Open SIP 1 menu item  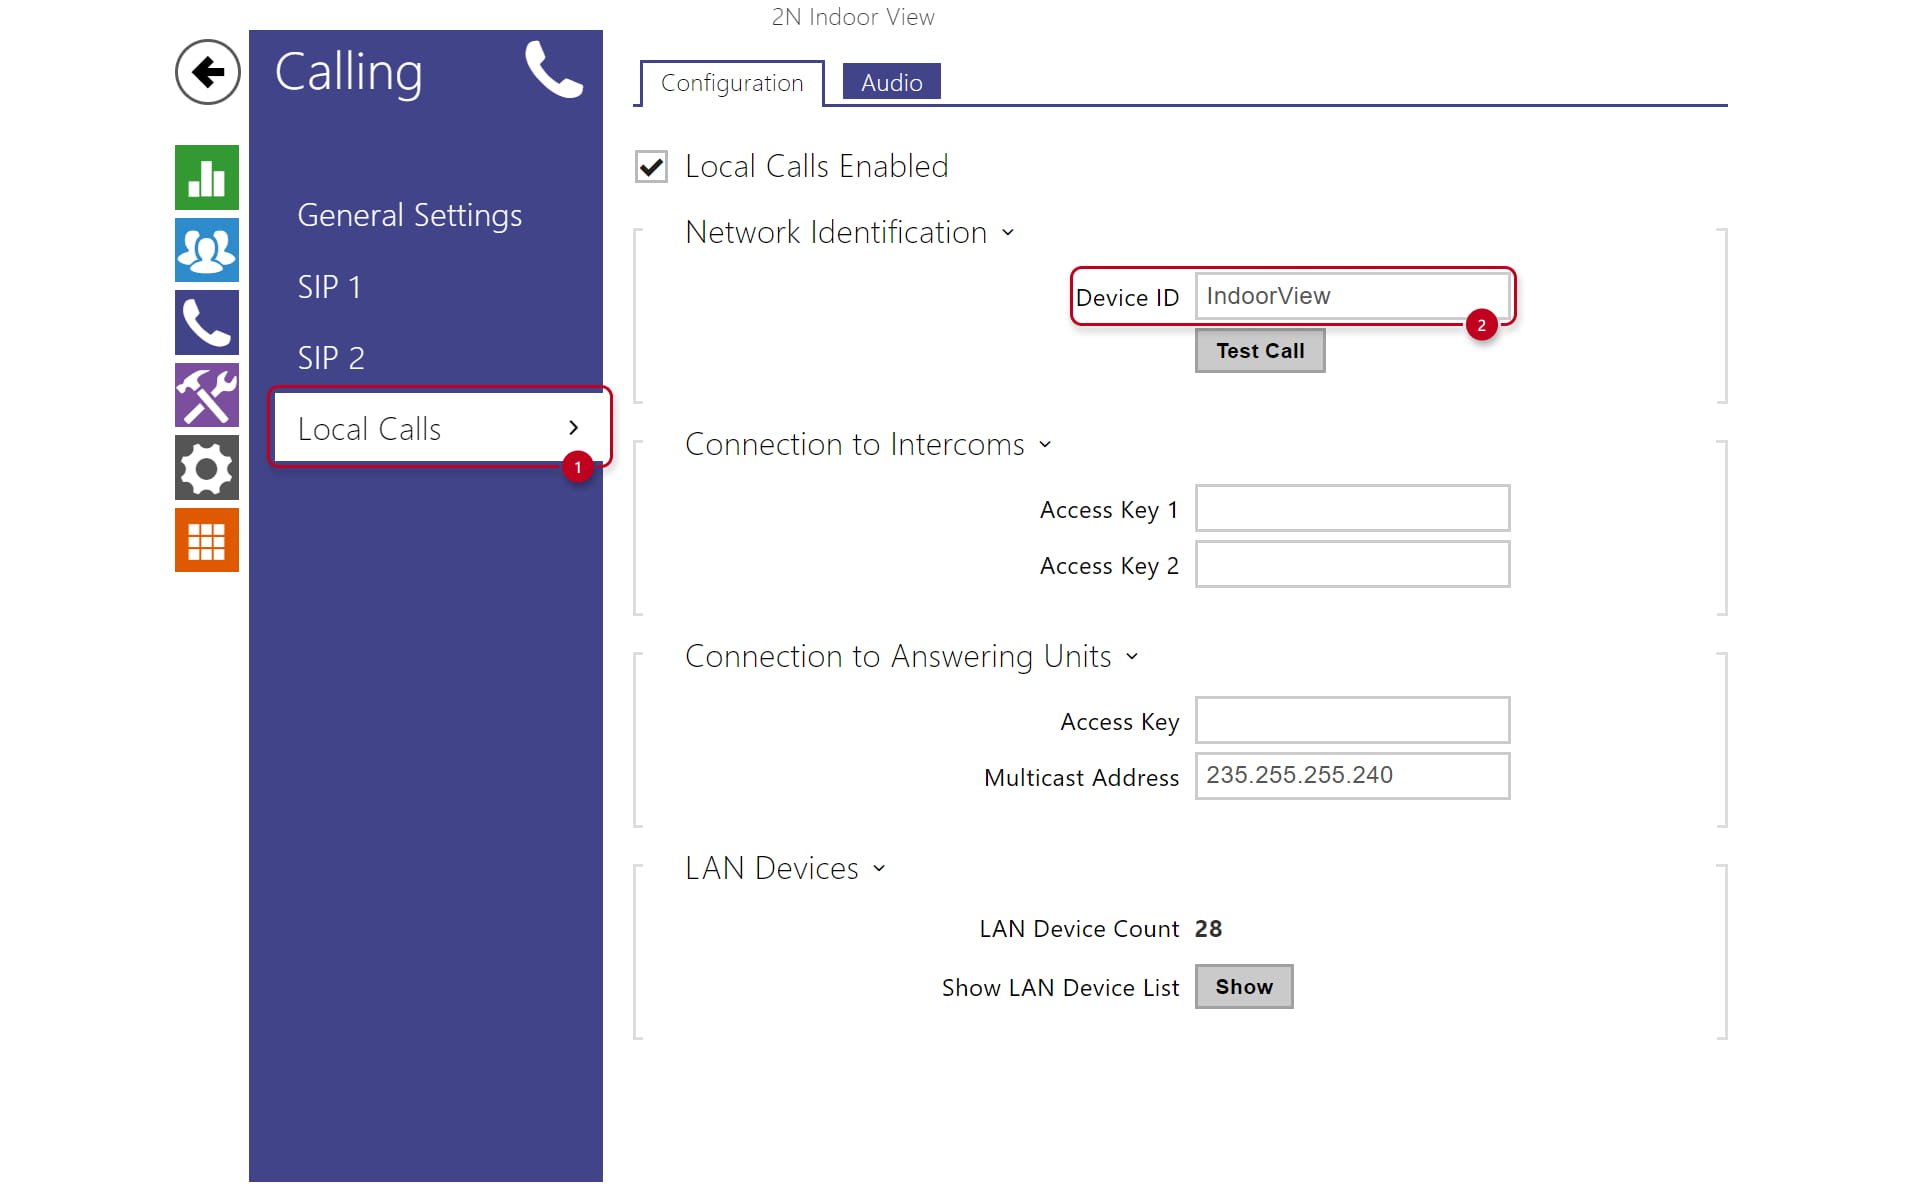click(x=329, y=287)
